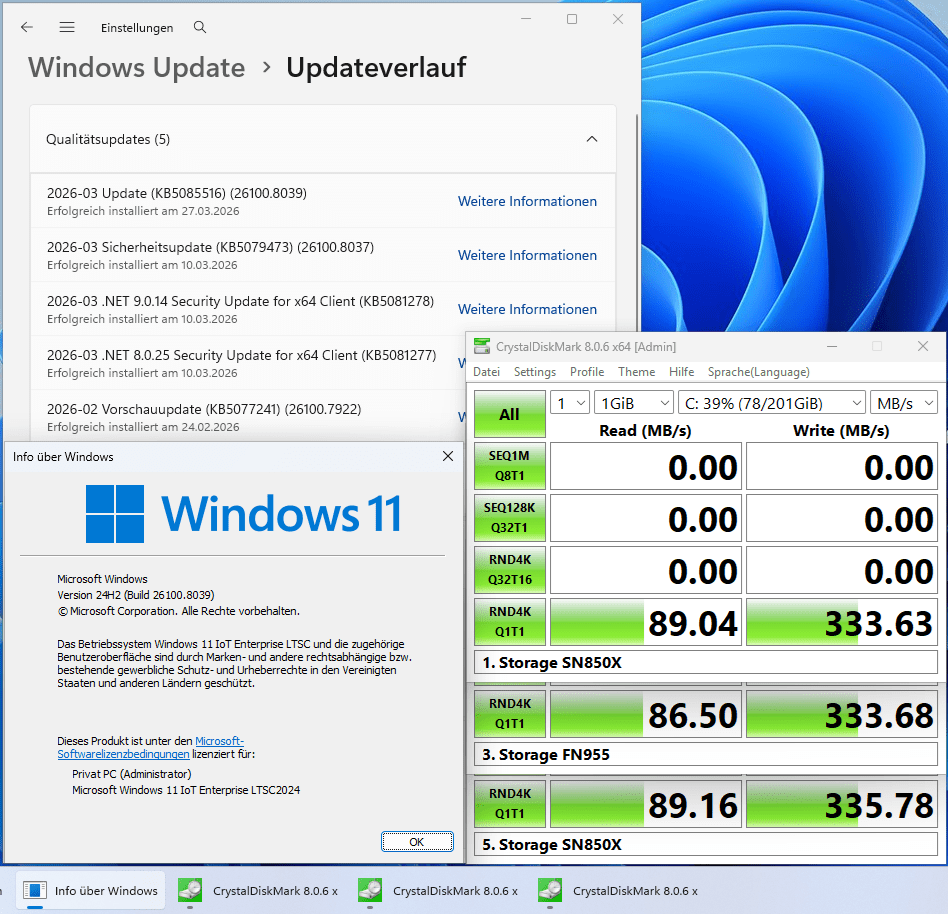This screenshot has height=914, width=948.
Task: Run the RND4K Q32T16 test
Action: click(x=510, y=570)
